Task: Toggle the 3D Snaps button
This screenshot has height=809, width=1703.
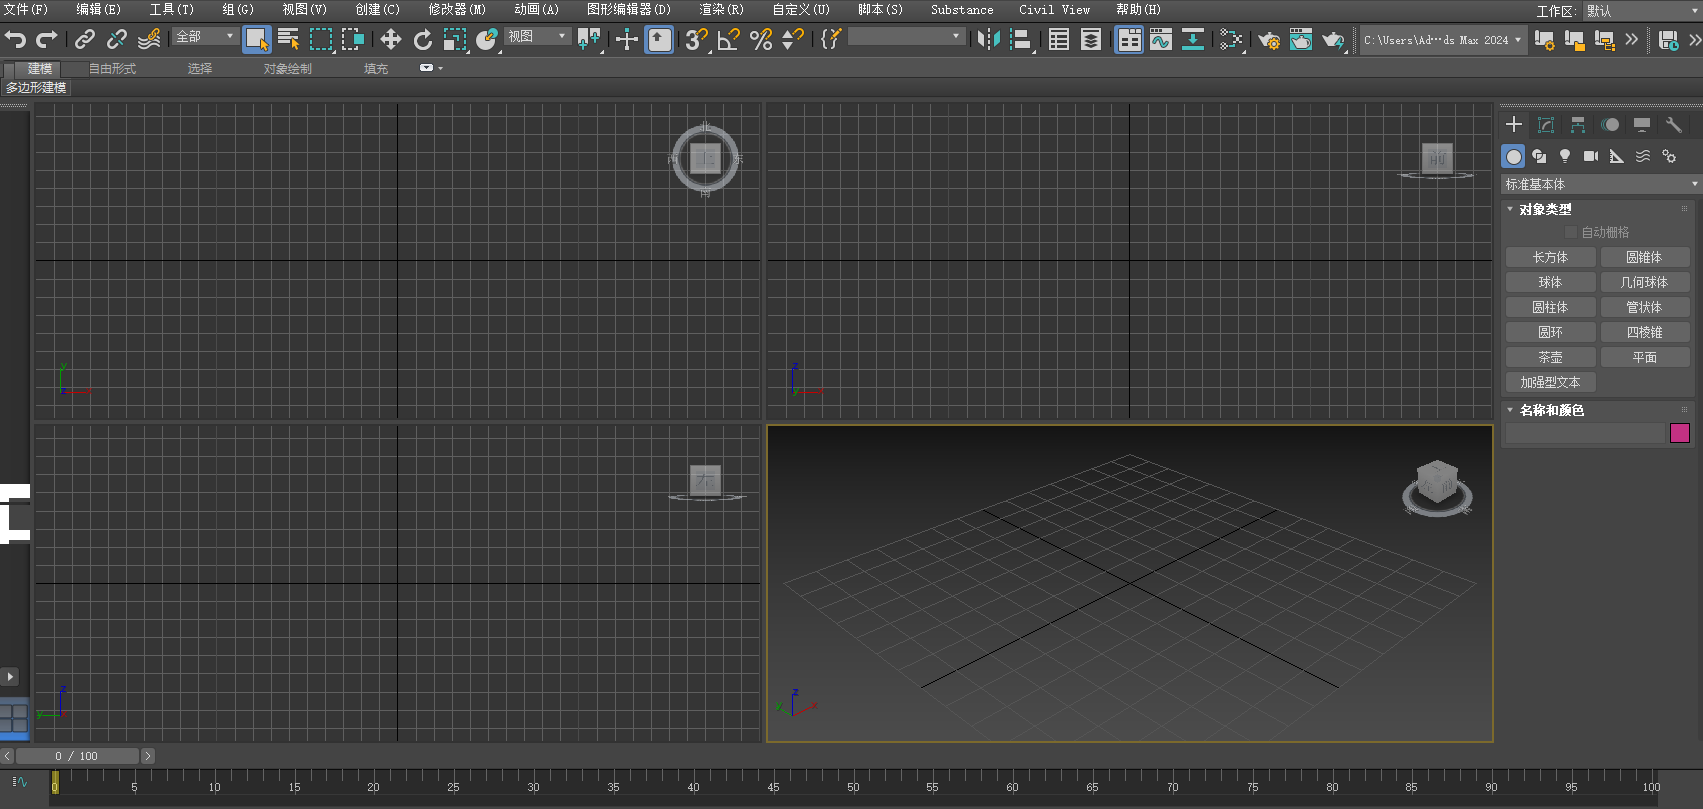Action: (696, 39)
